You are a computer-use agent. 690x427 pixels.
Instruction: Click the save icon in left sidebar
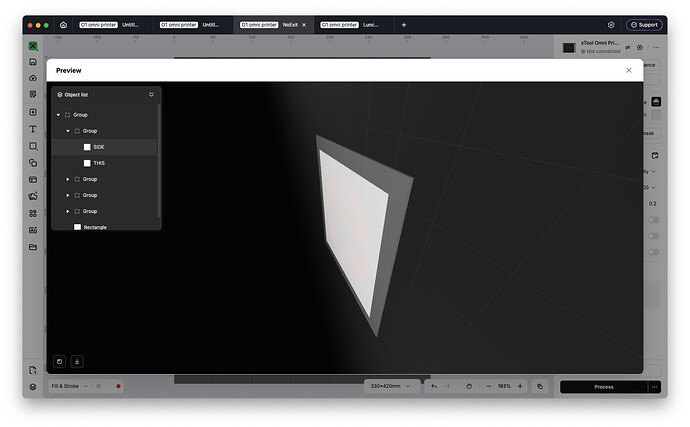[33, 62]
